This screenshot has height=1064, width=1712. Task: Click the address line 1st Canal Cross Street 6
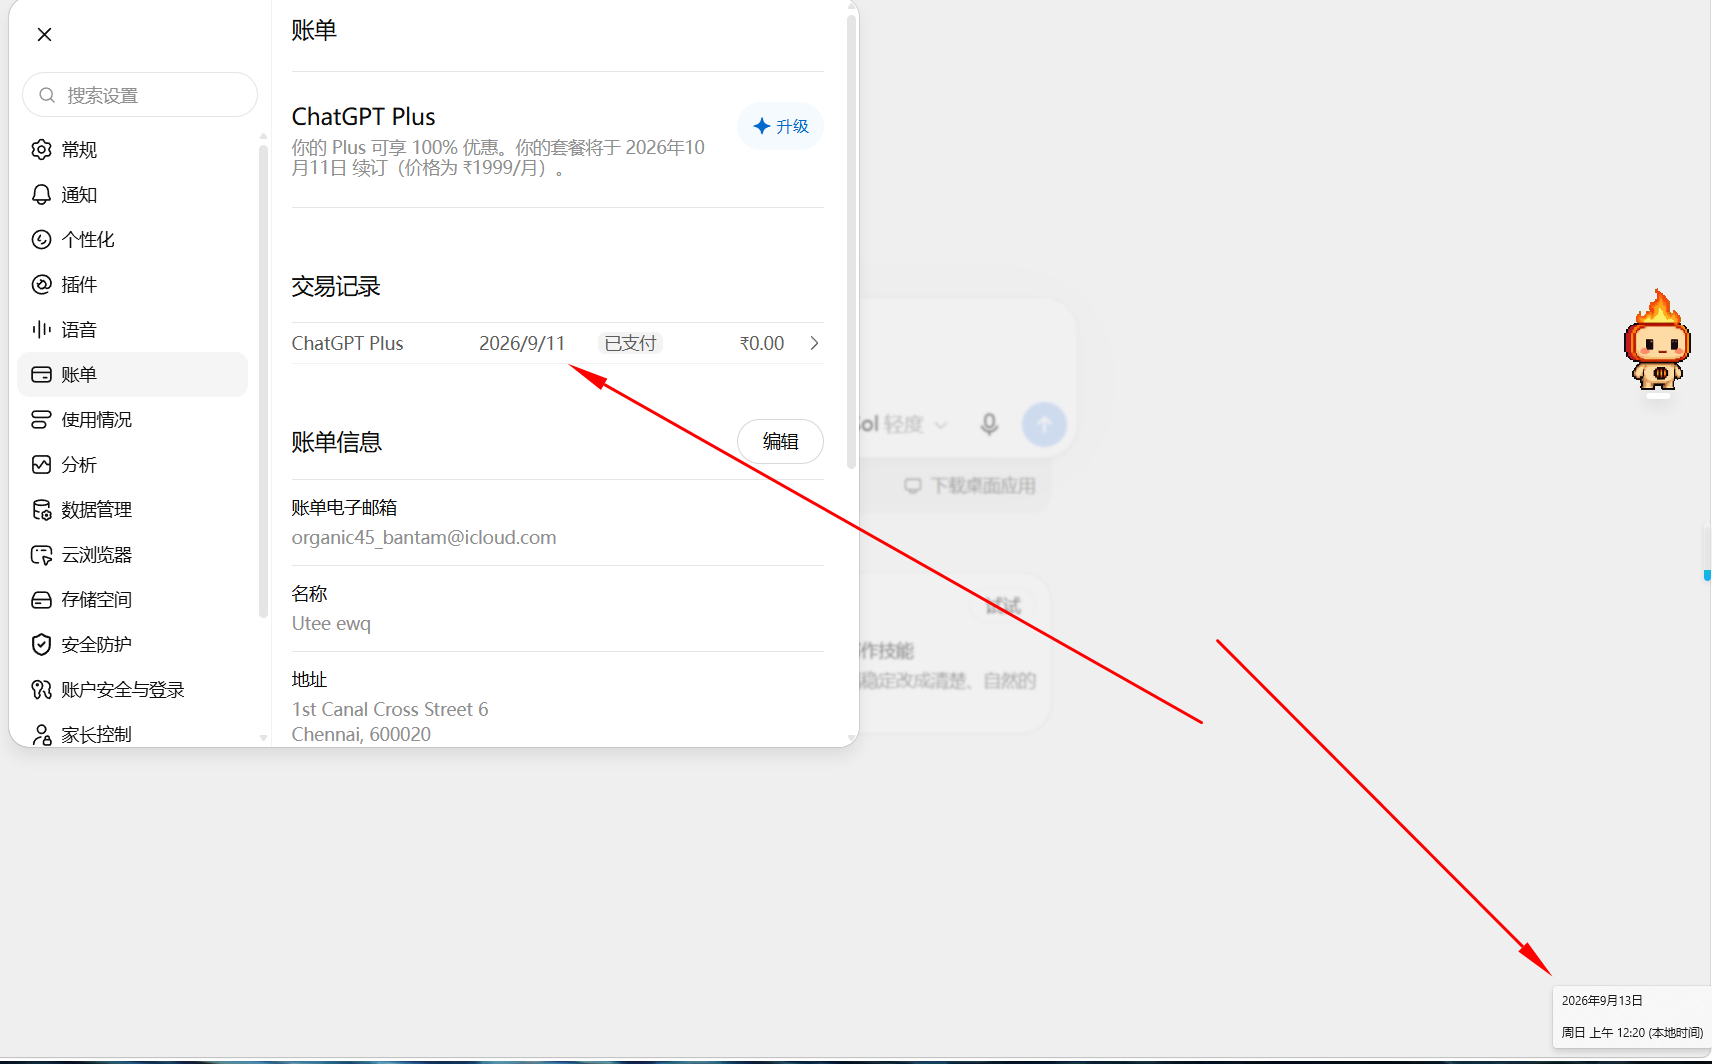pos(390,709)
